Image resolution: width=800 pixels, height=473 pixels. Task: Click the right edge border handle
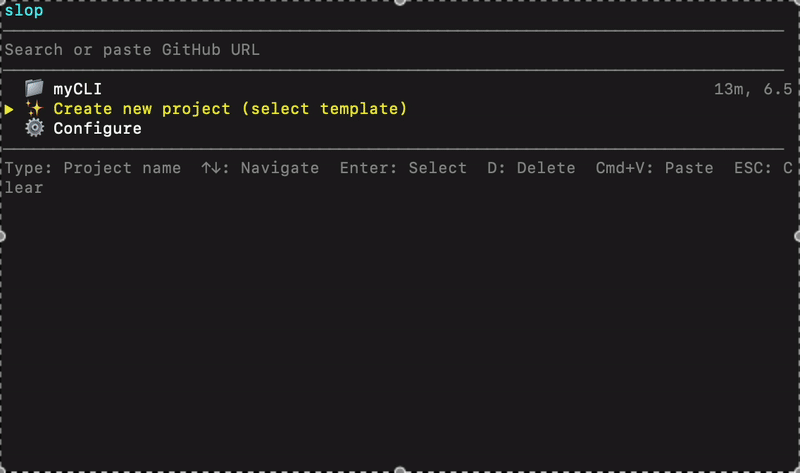(x=797, y=235)
